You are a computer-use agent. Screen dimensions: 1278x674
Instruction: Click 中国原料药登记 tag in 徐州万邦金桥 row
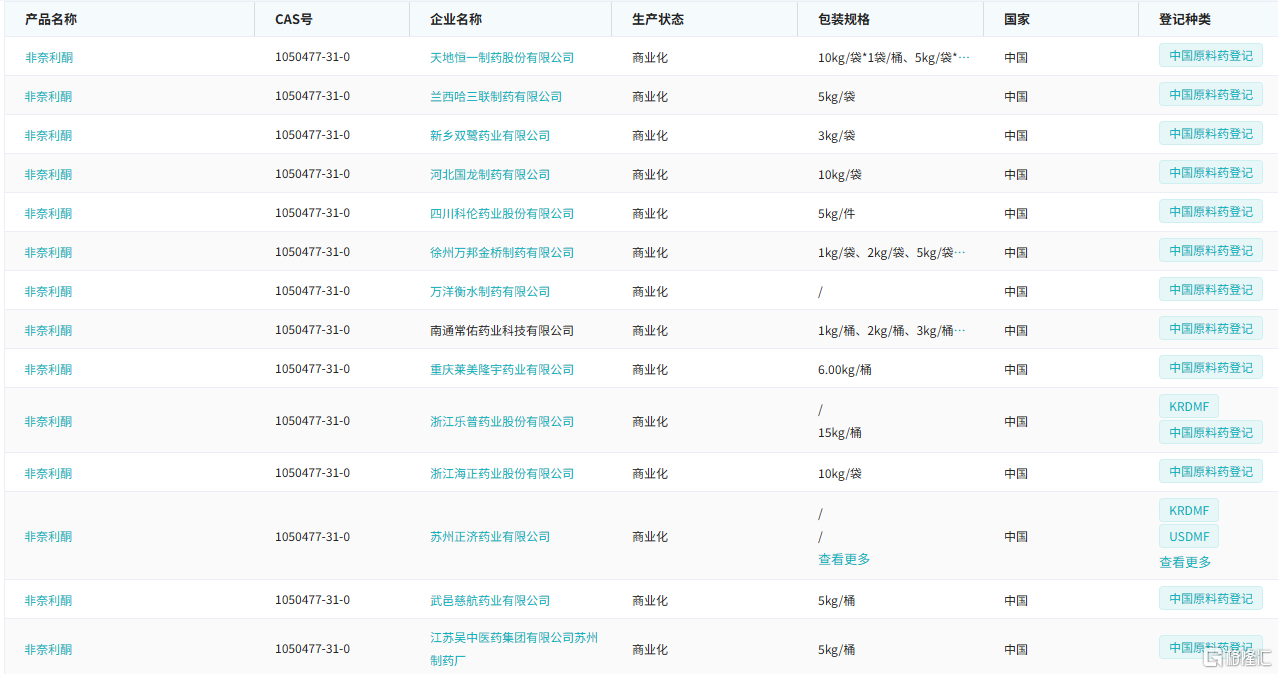click(x=1211, y=251)
